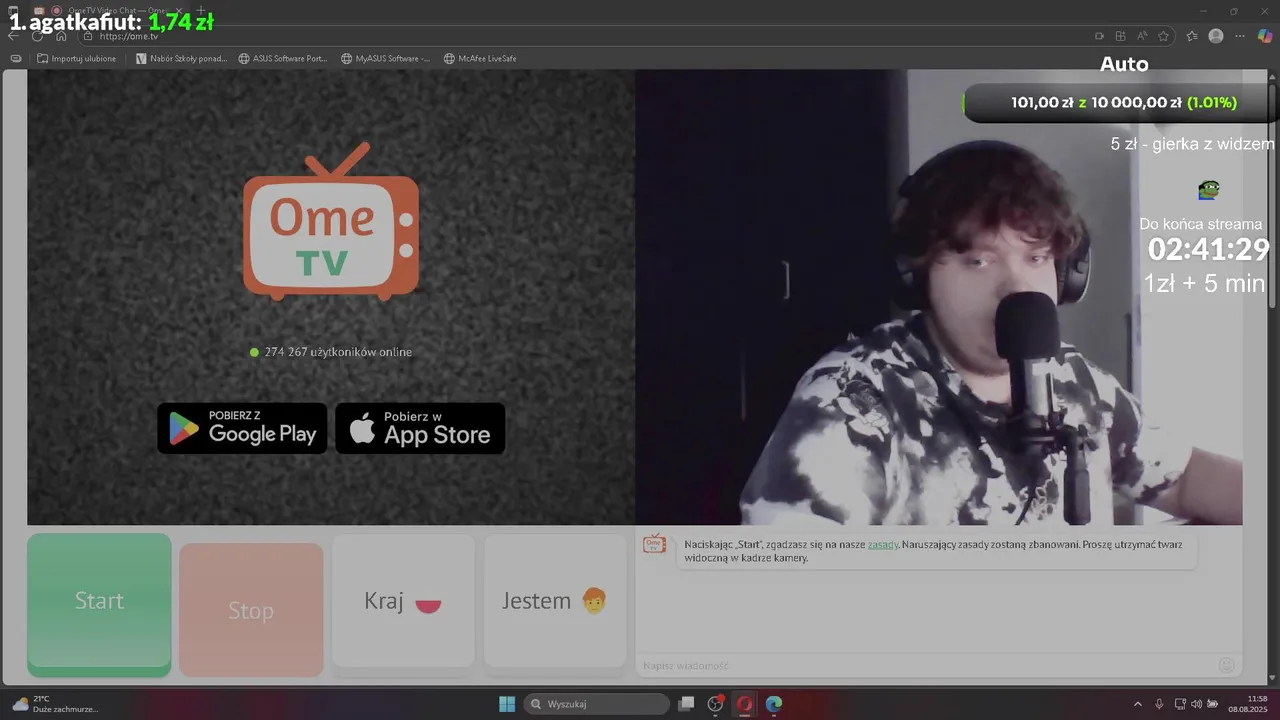Click the read aloud icon
Viewport: 1280px width, 720px height.
tap(1142, 36)
